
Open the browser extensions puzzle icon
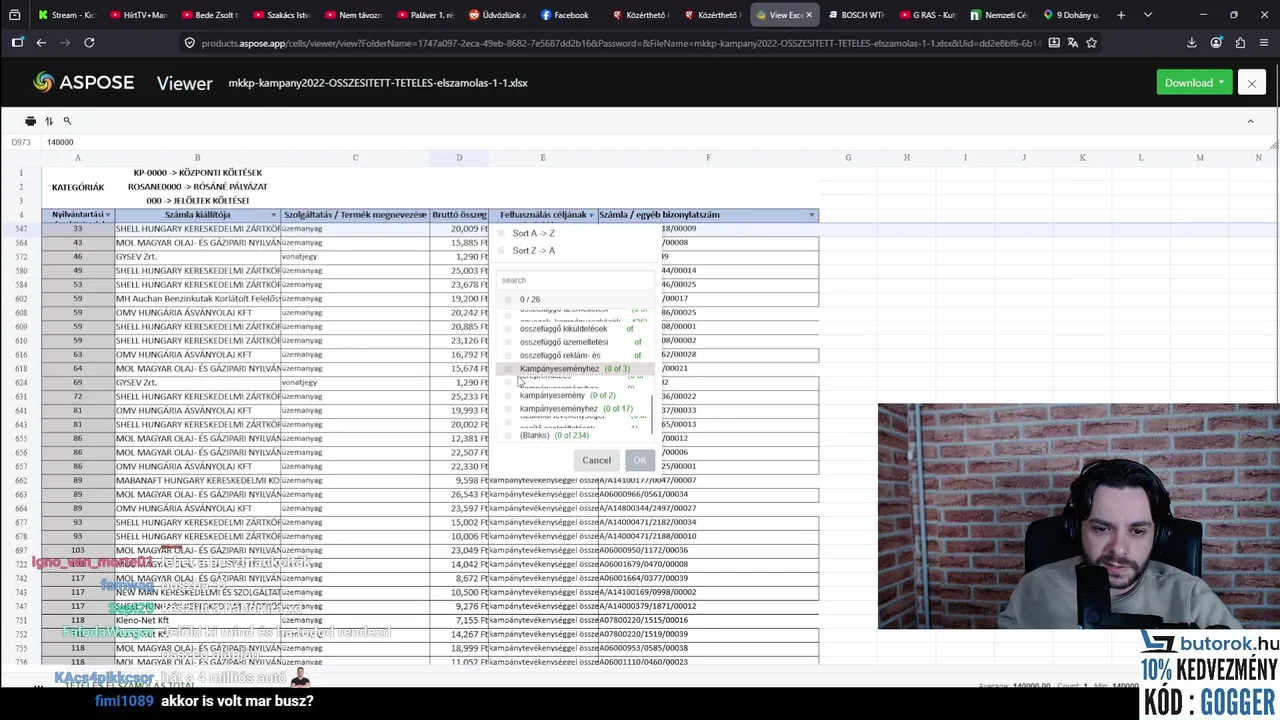(x=1240, y=43)
